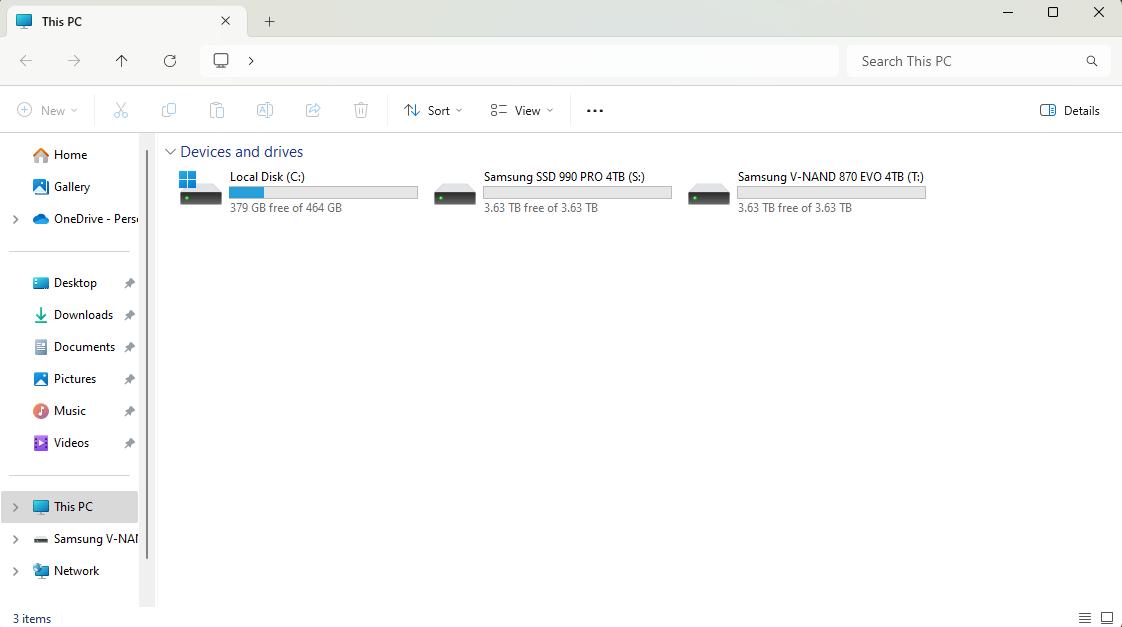Unpin Pictures using its pin icon
1122x627 pixels.
130,379
